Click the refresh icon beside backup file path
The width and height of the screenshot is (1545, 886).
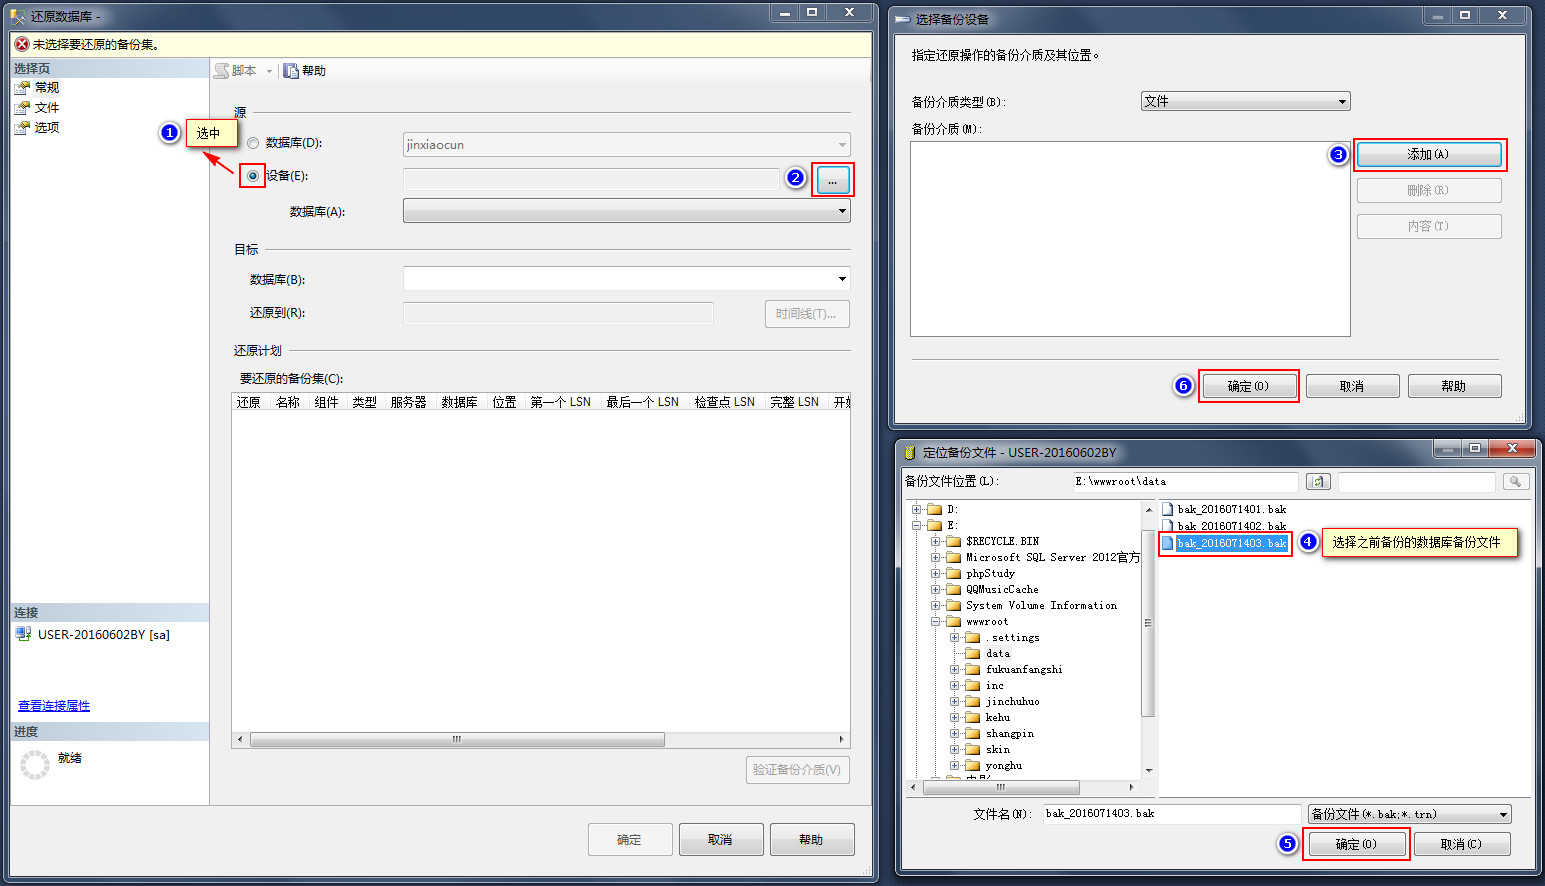pos(1318,482)
